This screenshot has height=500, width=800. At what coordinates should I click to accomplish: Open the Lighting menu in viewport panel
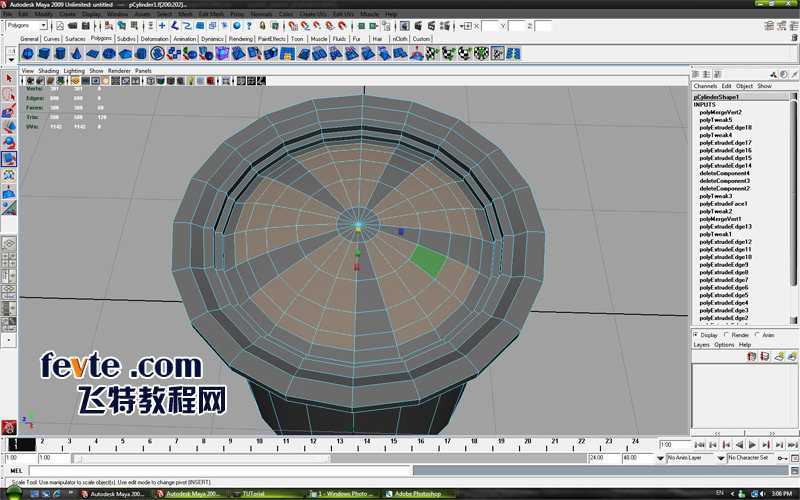click(x=74, y=71)
